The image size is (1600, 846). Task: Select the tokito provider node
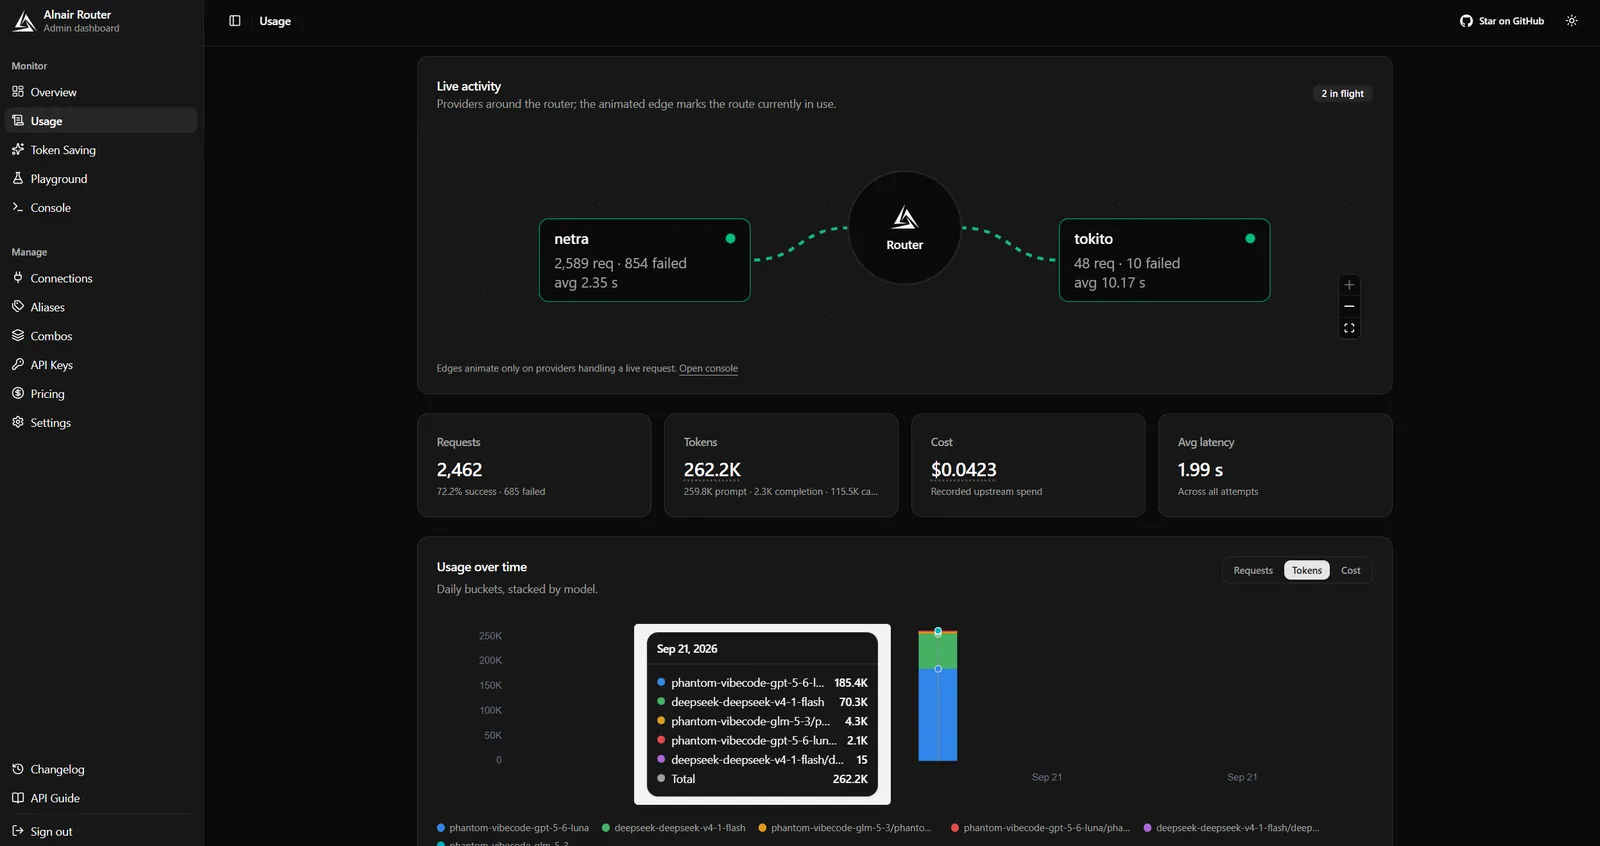[x=1165, y=260]
